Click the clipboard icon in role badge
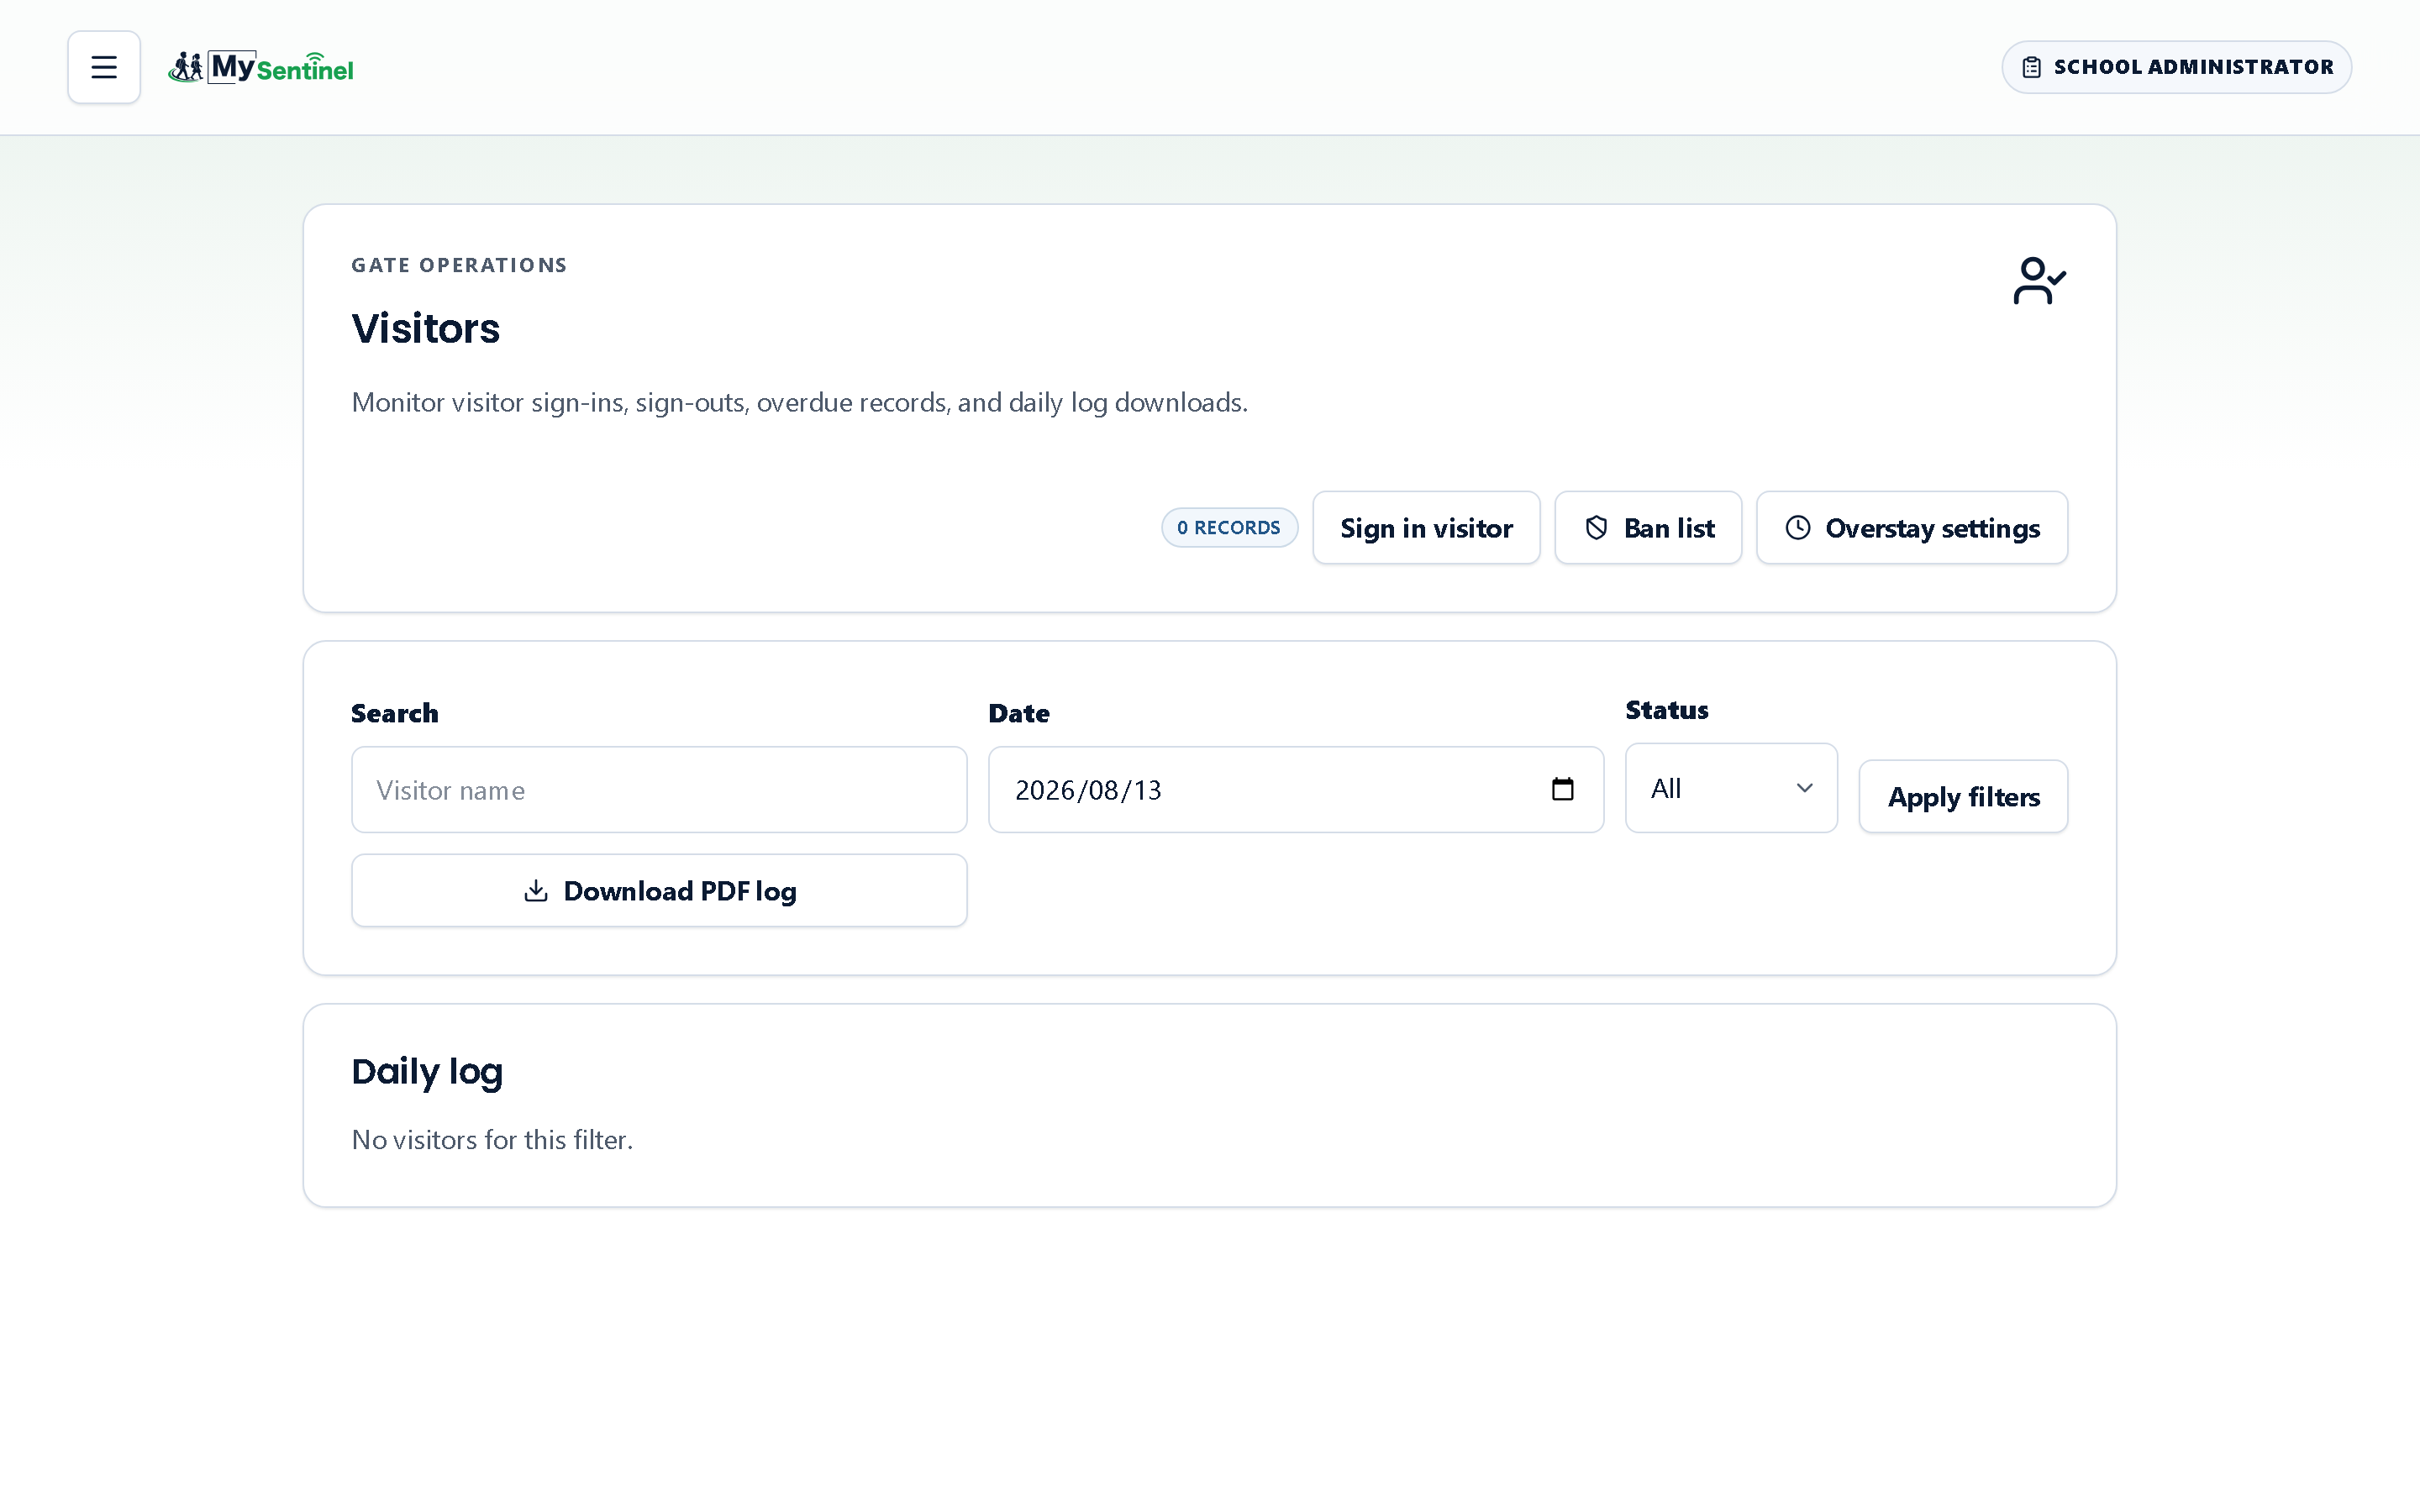The width and height of the screenshot is (2420, 1512). point(2031,67)
